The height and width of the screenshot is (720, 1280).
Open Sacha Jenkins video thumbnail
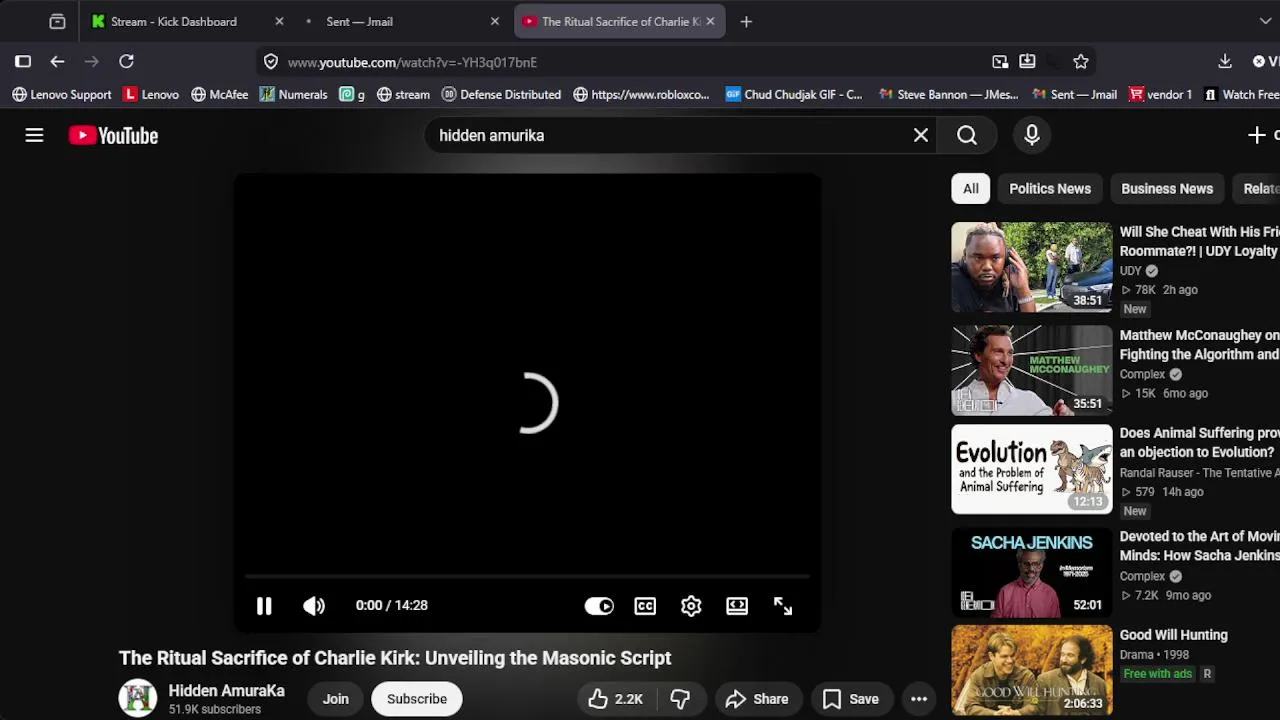(1032, 572)
